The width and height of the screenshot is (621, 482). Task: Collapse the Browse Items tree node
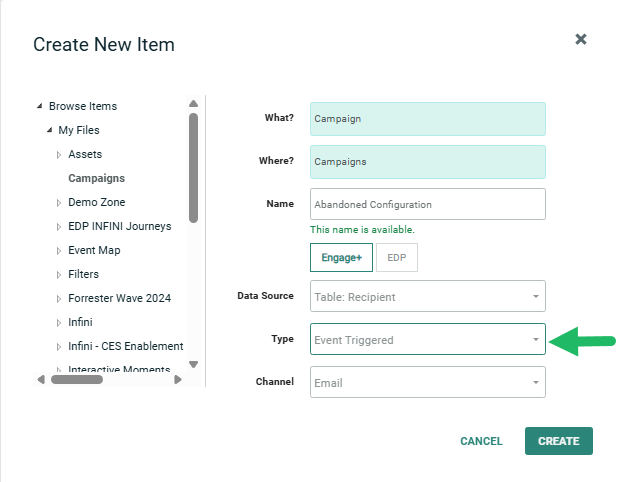tap(39, 106)
